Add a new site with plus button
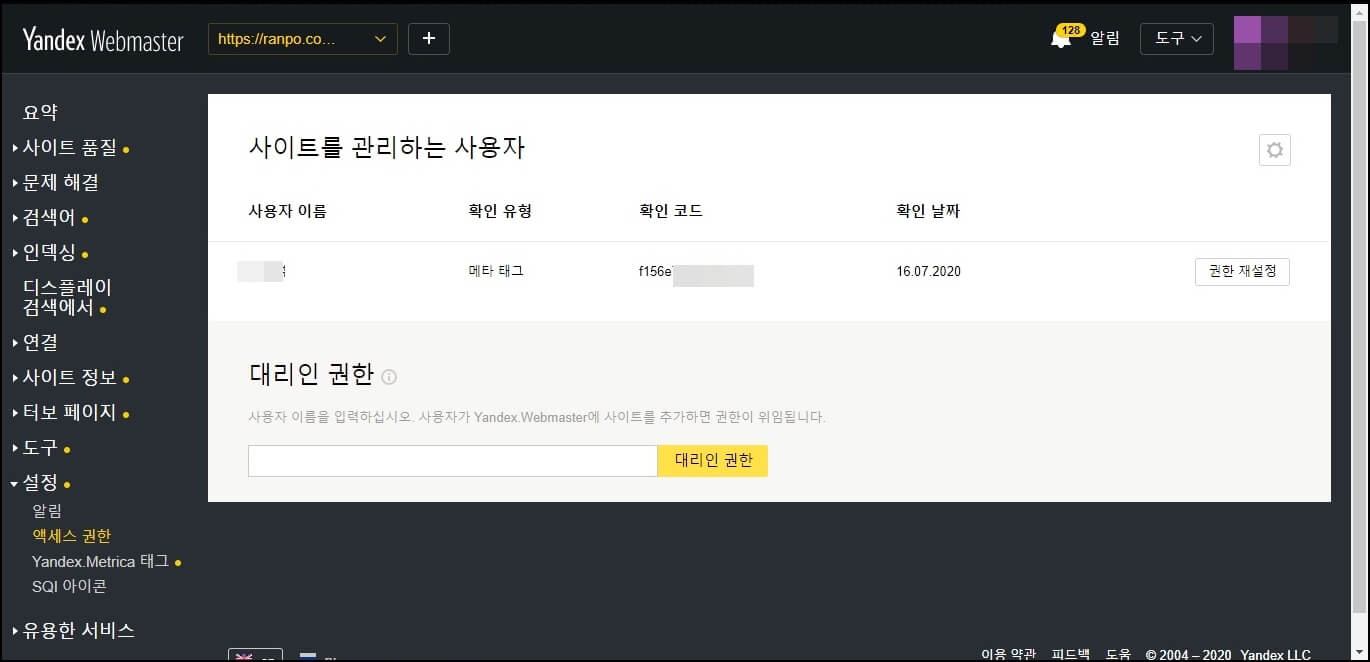 (429, 39)
